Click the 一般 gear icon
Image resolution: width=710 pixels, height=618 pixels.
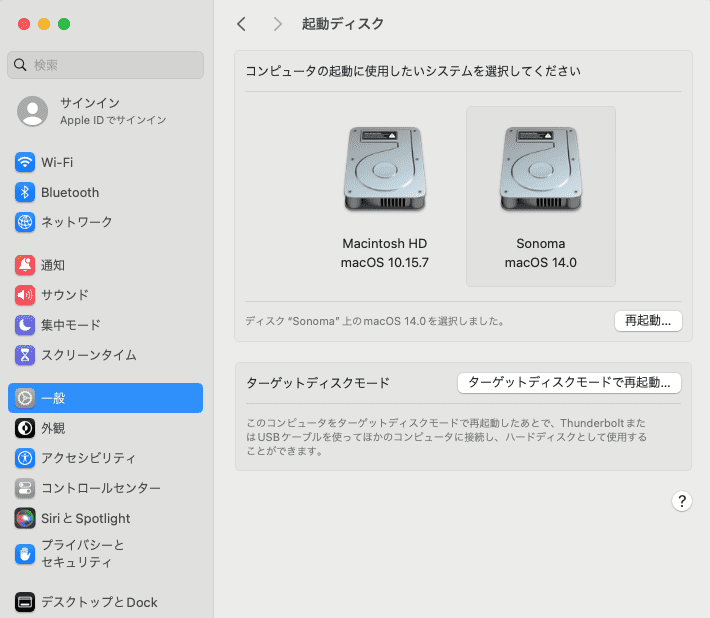click(25, 398)
